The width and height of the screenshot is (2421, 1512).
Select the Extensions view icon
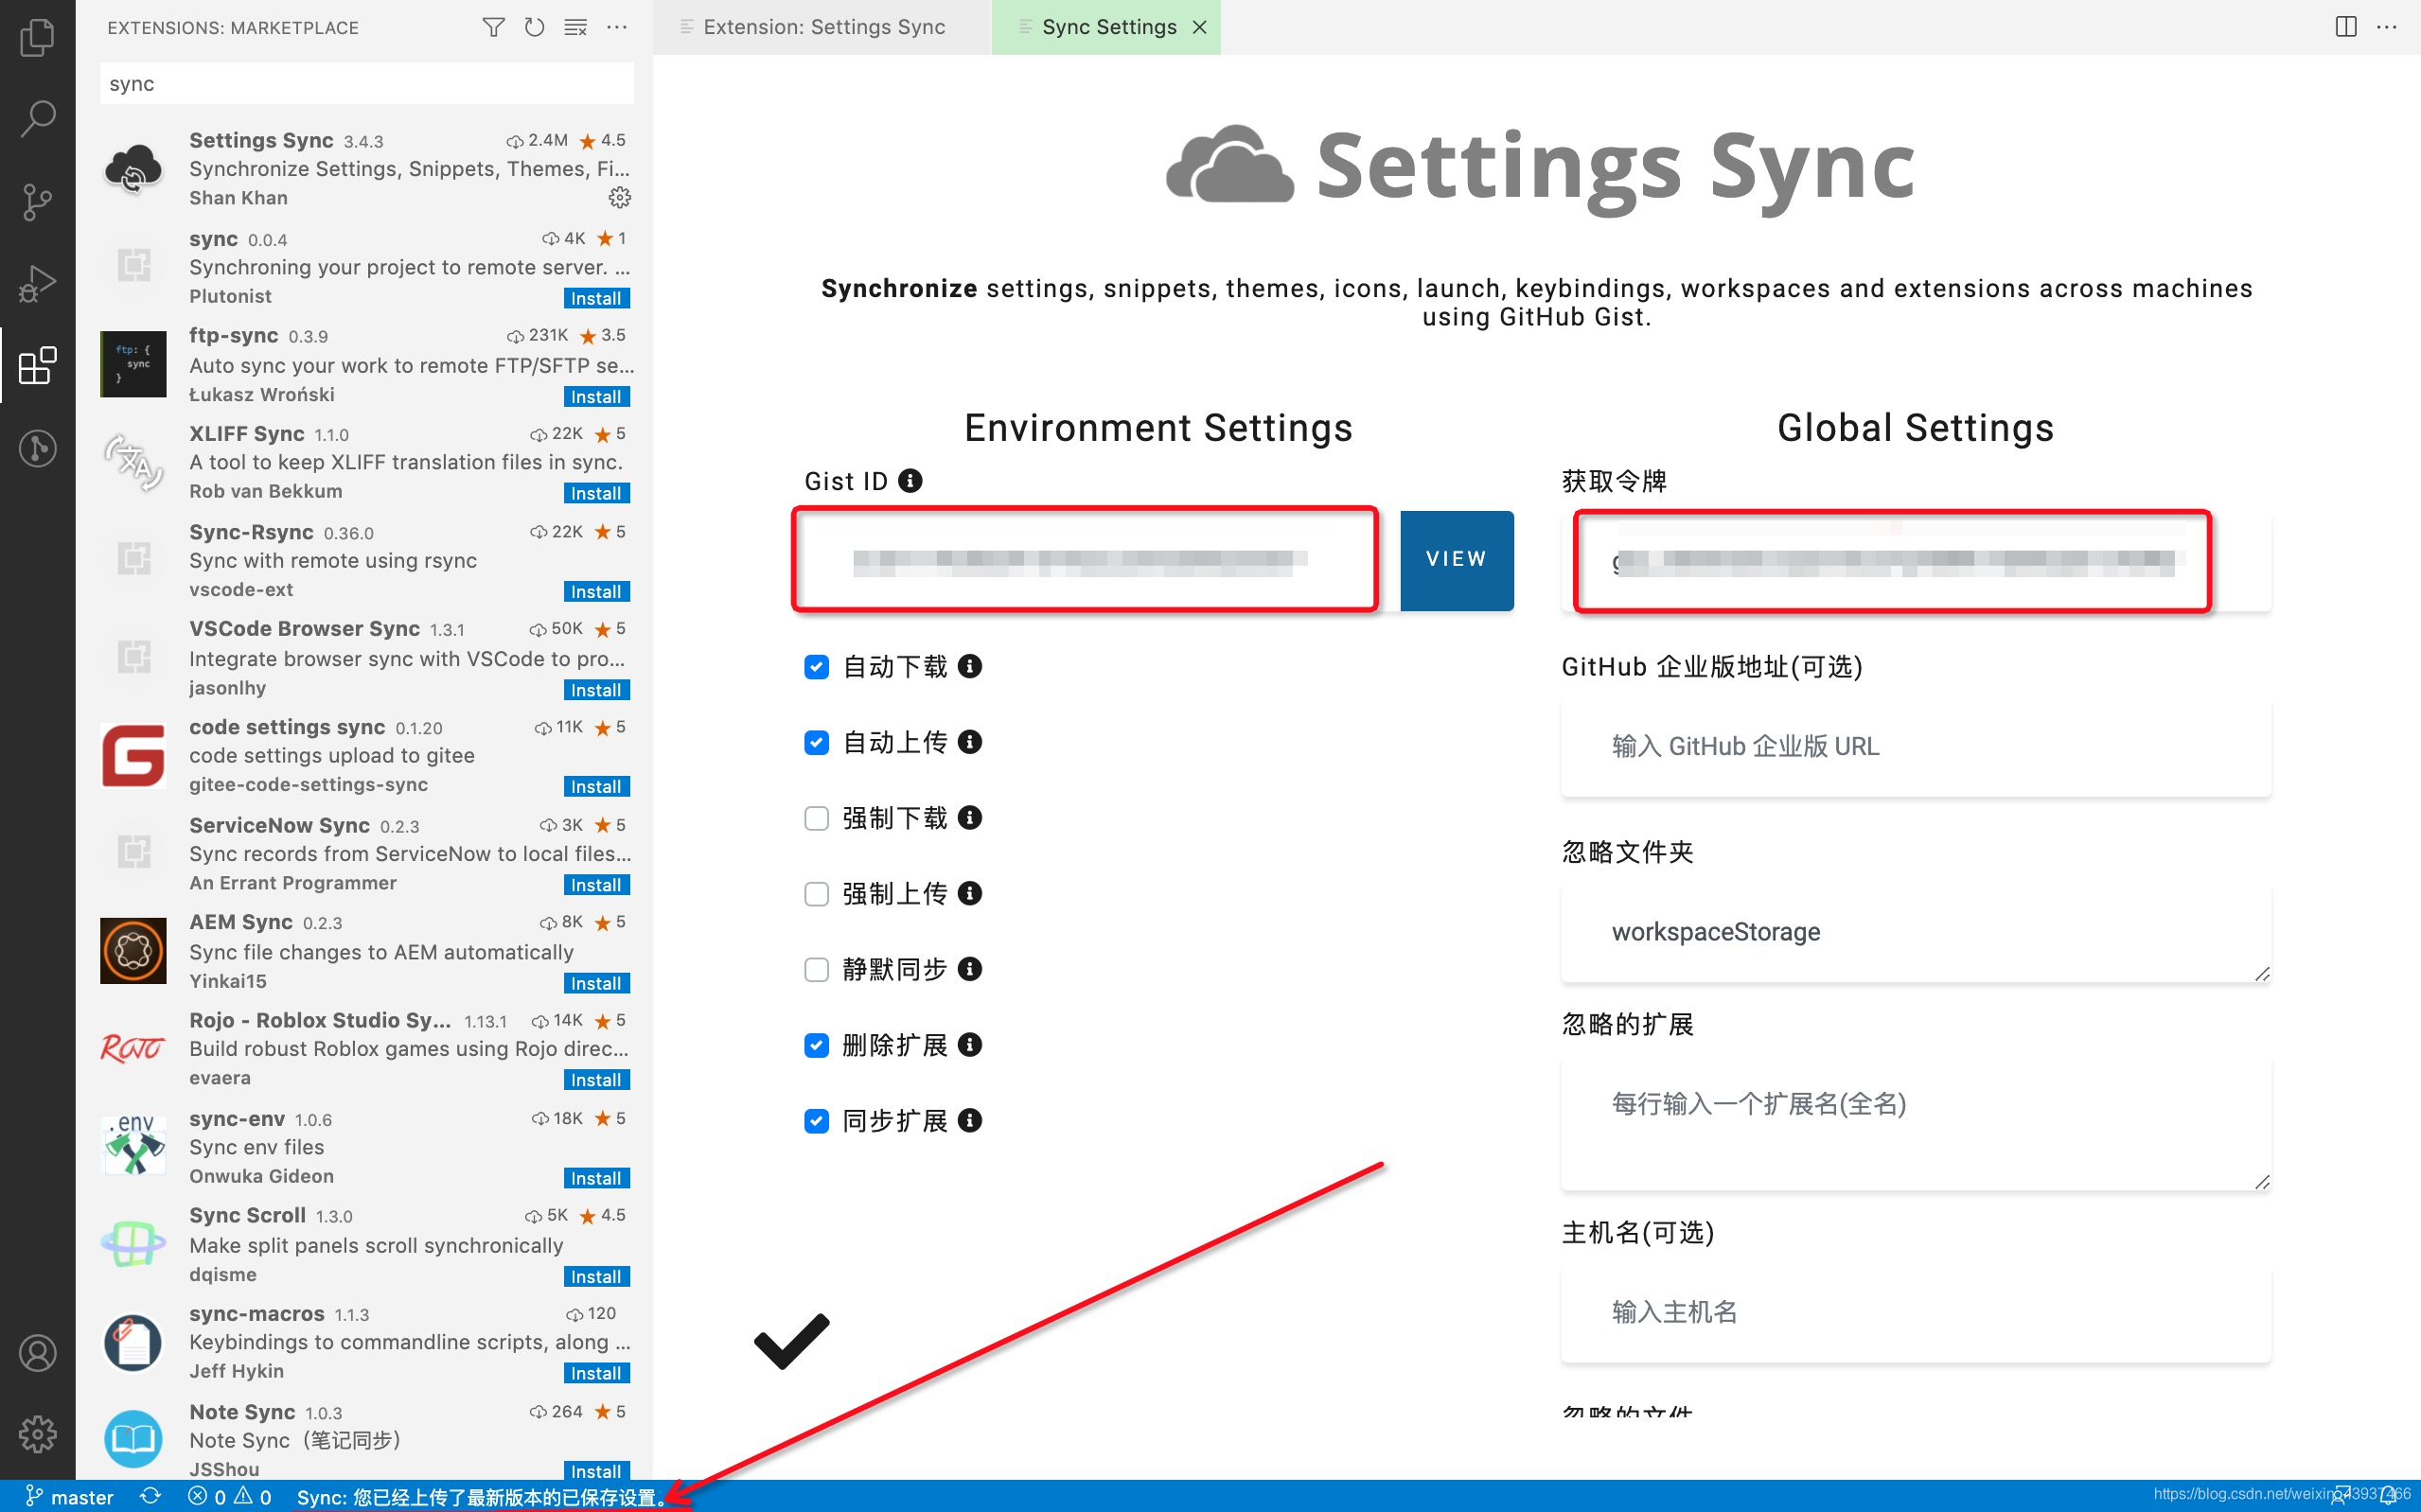[x=37, y=366]
